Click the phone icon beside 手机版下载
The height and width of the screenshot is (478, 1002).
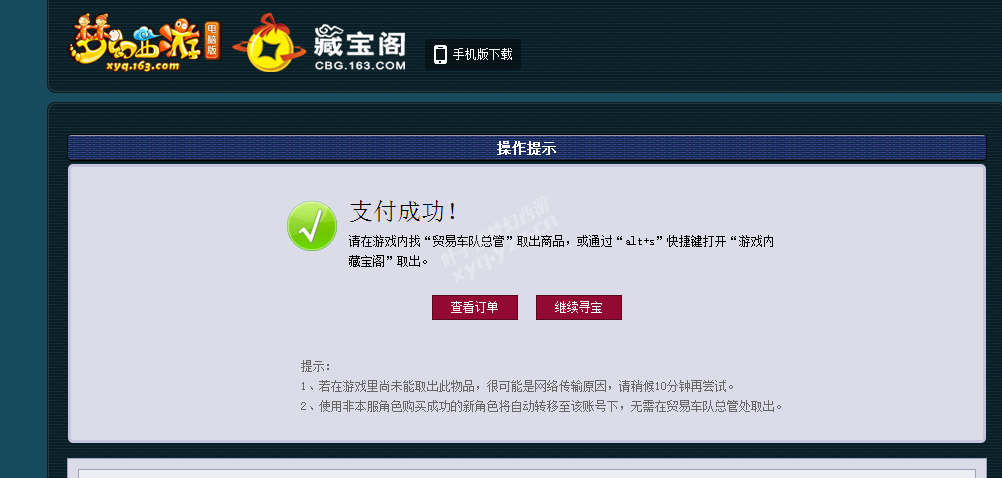[x=440, y=54]
